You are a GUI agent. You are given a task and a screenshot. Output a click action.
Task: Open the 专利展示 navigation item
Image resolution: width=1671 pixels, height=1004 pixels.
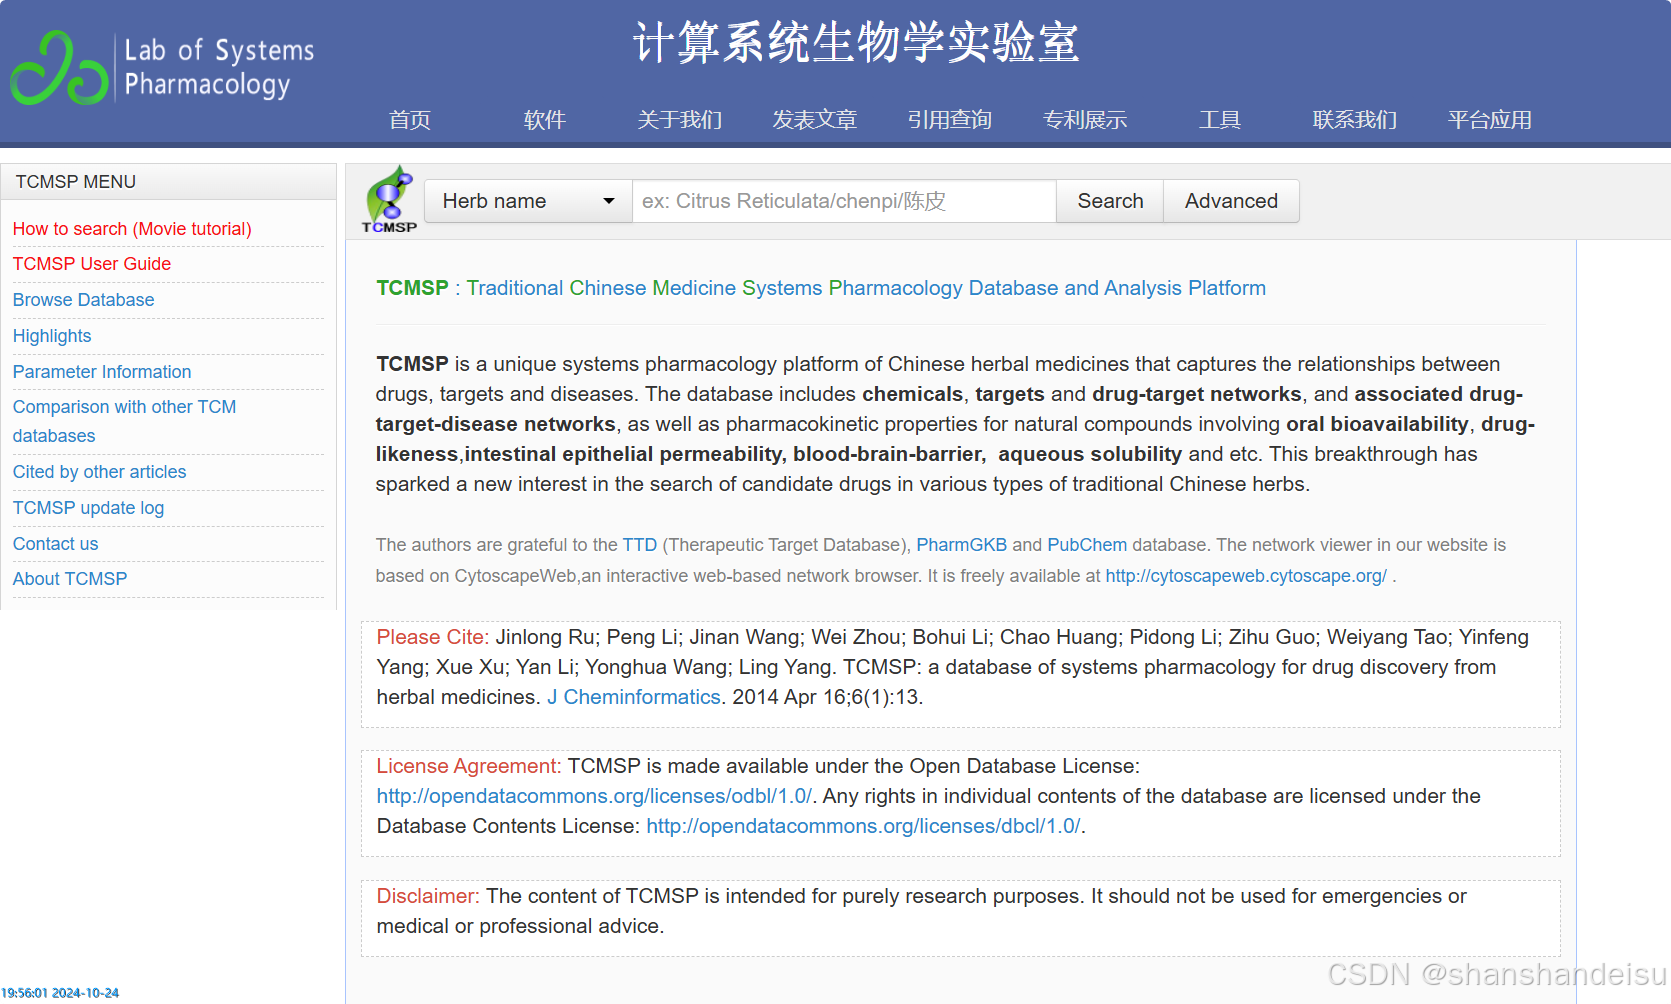[x=1085, y=120]
